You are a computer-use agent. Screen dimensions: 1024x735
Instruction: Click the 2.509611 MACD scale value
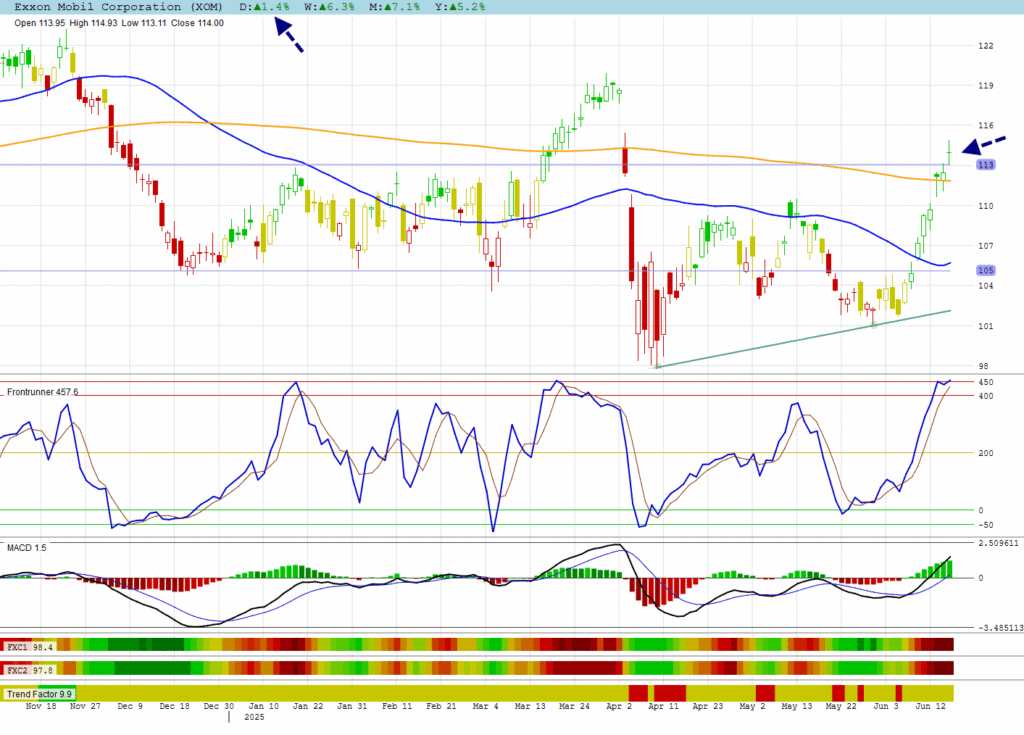click(x=998, y=543)
